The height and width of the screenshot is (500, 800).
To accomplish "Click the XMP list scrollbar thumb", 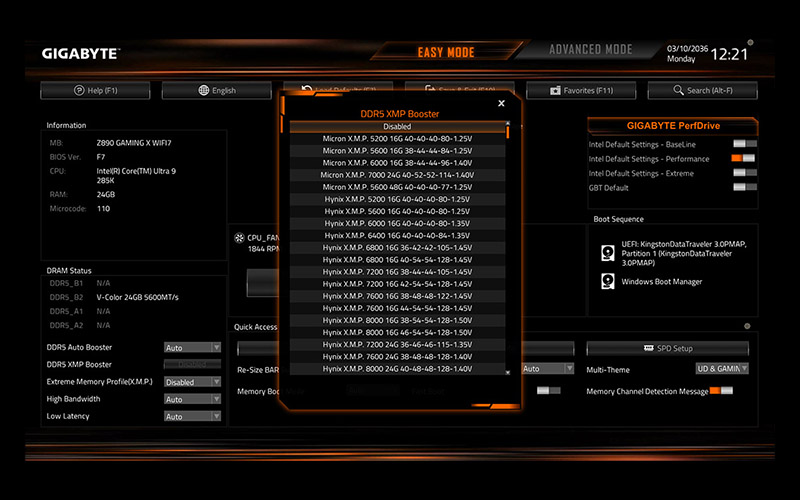I will [x=508, y=132].
